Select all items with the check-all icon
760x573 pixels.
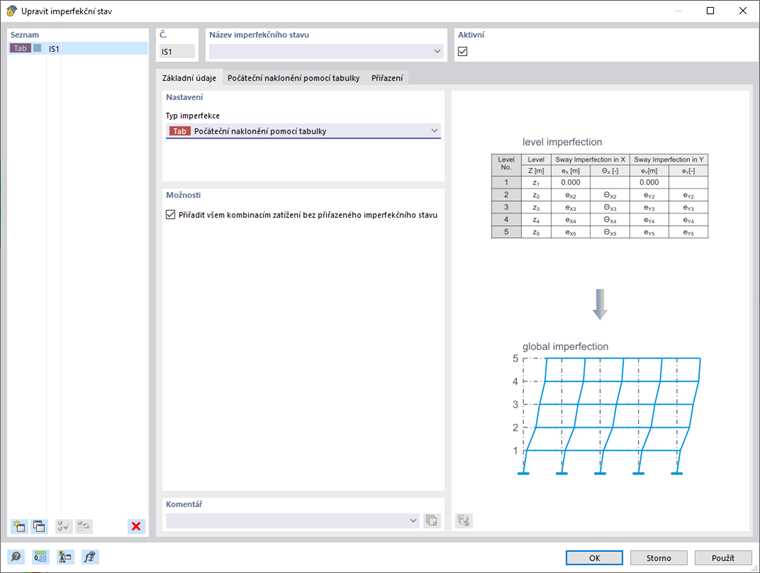(63, 526)
